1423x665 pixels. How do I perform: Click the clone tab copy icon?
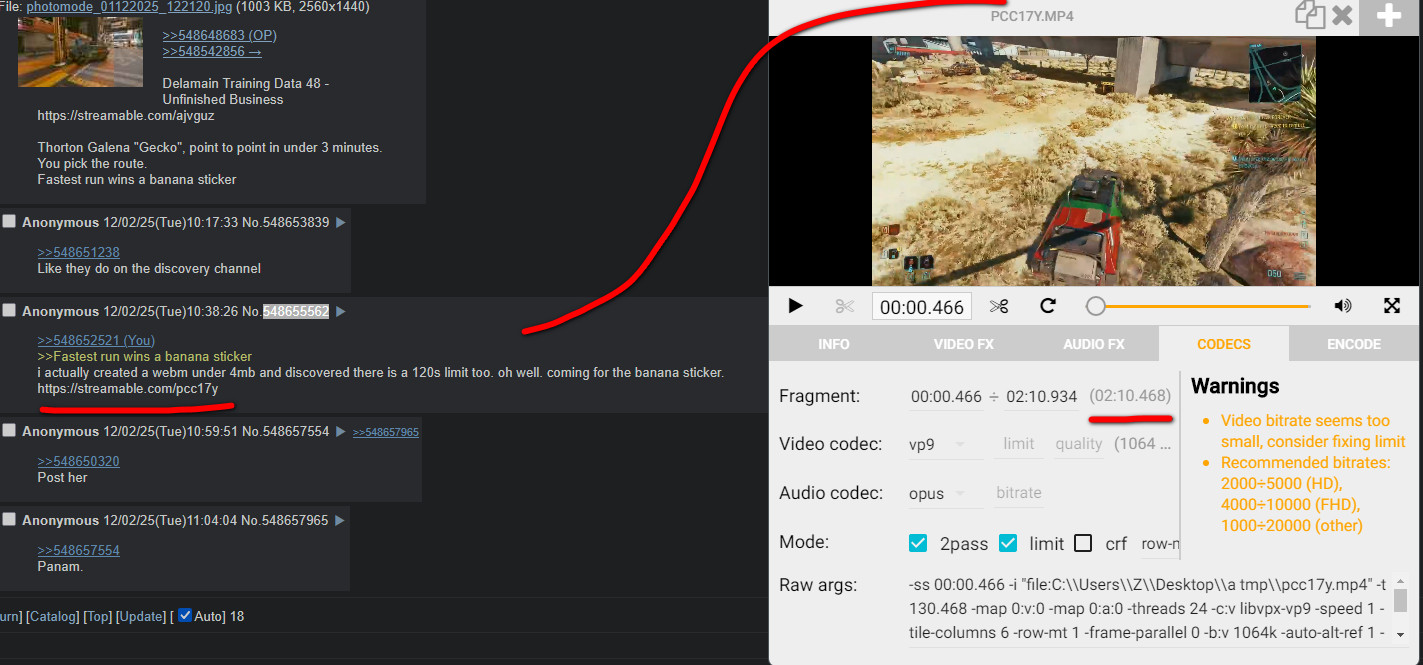[x=1310, y=14]
